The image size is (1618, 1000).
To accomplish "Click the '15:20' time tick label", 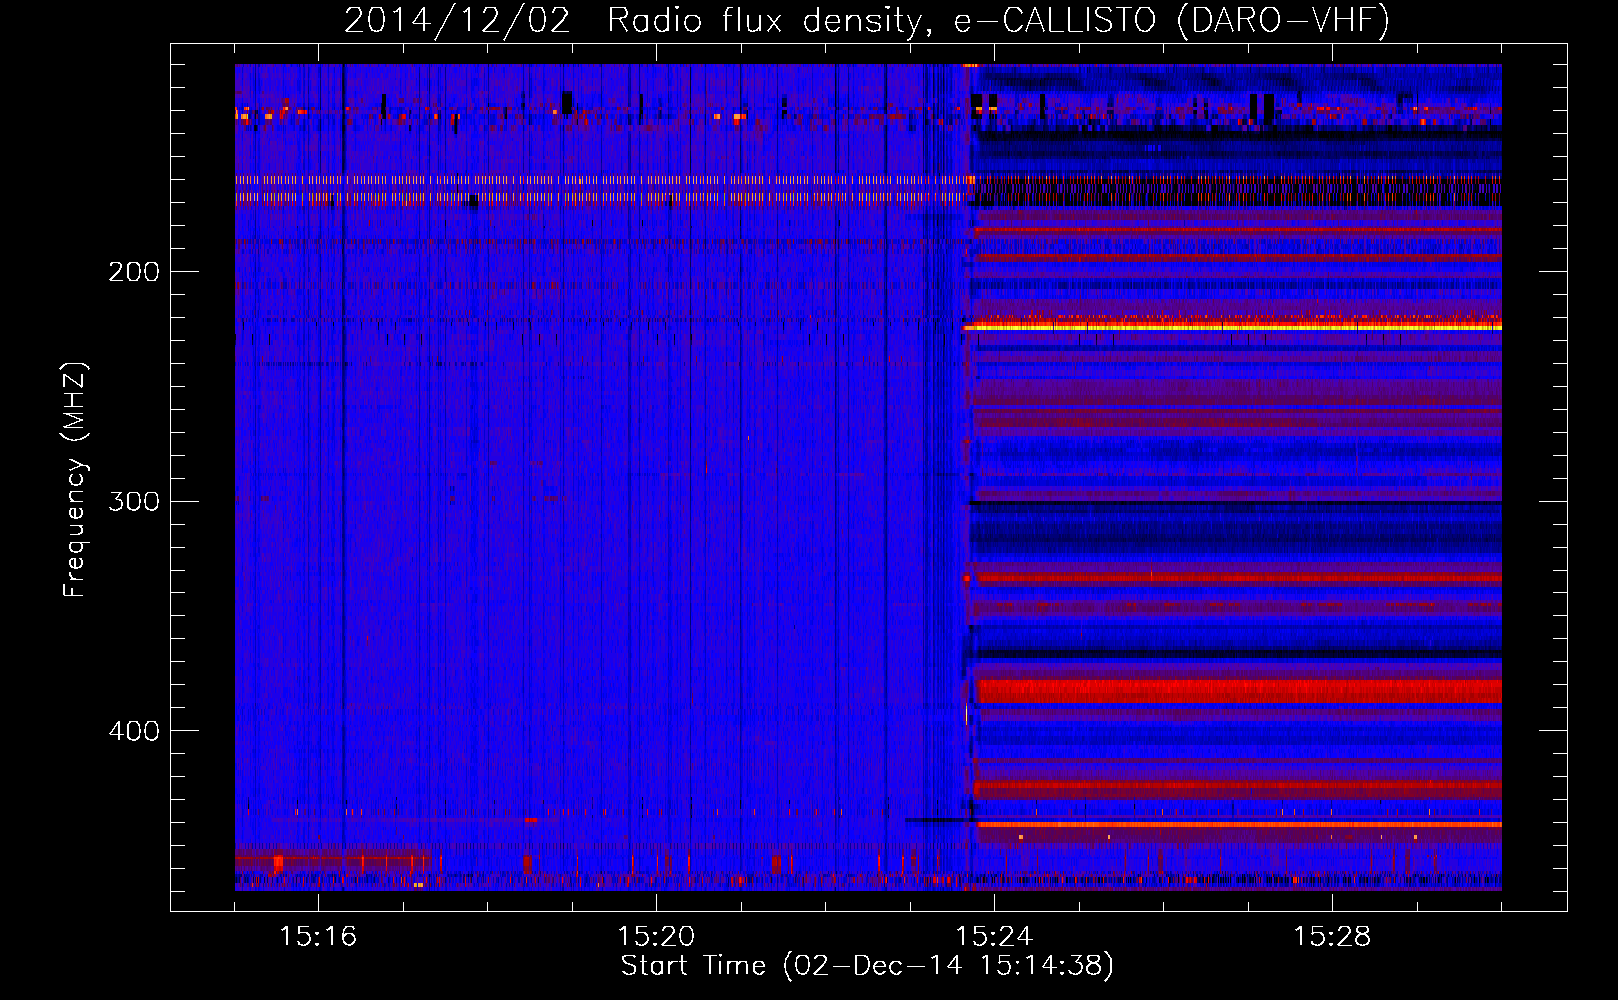I will tap(656, 937).
